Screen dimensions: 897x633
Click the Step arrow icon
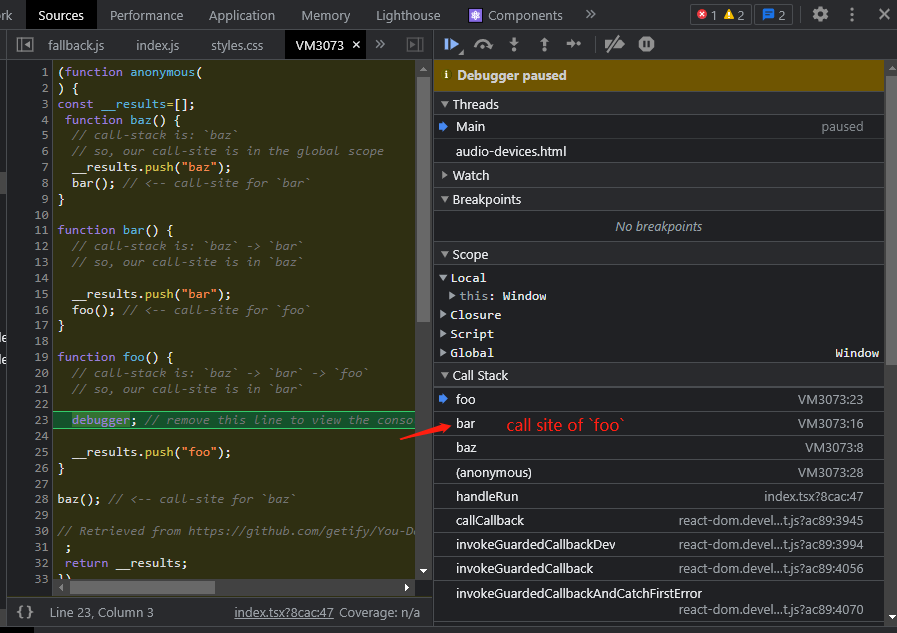pyautogui.click(x=573, y=44)
